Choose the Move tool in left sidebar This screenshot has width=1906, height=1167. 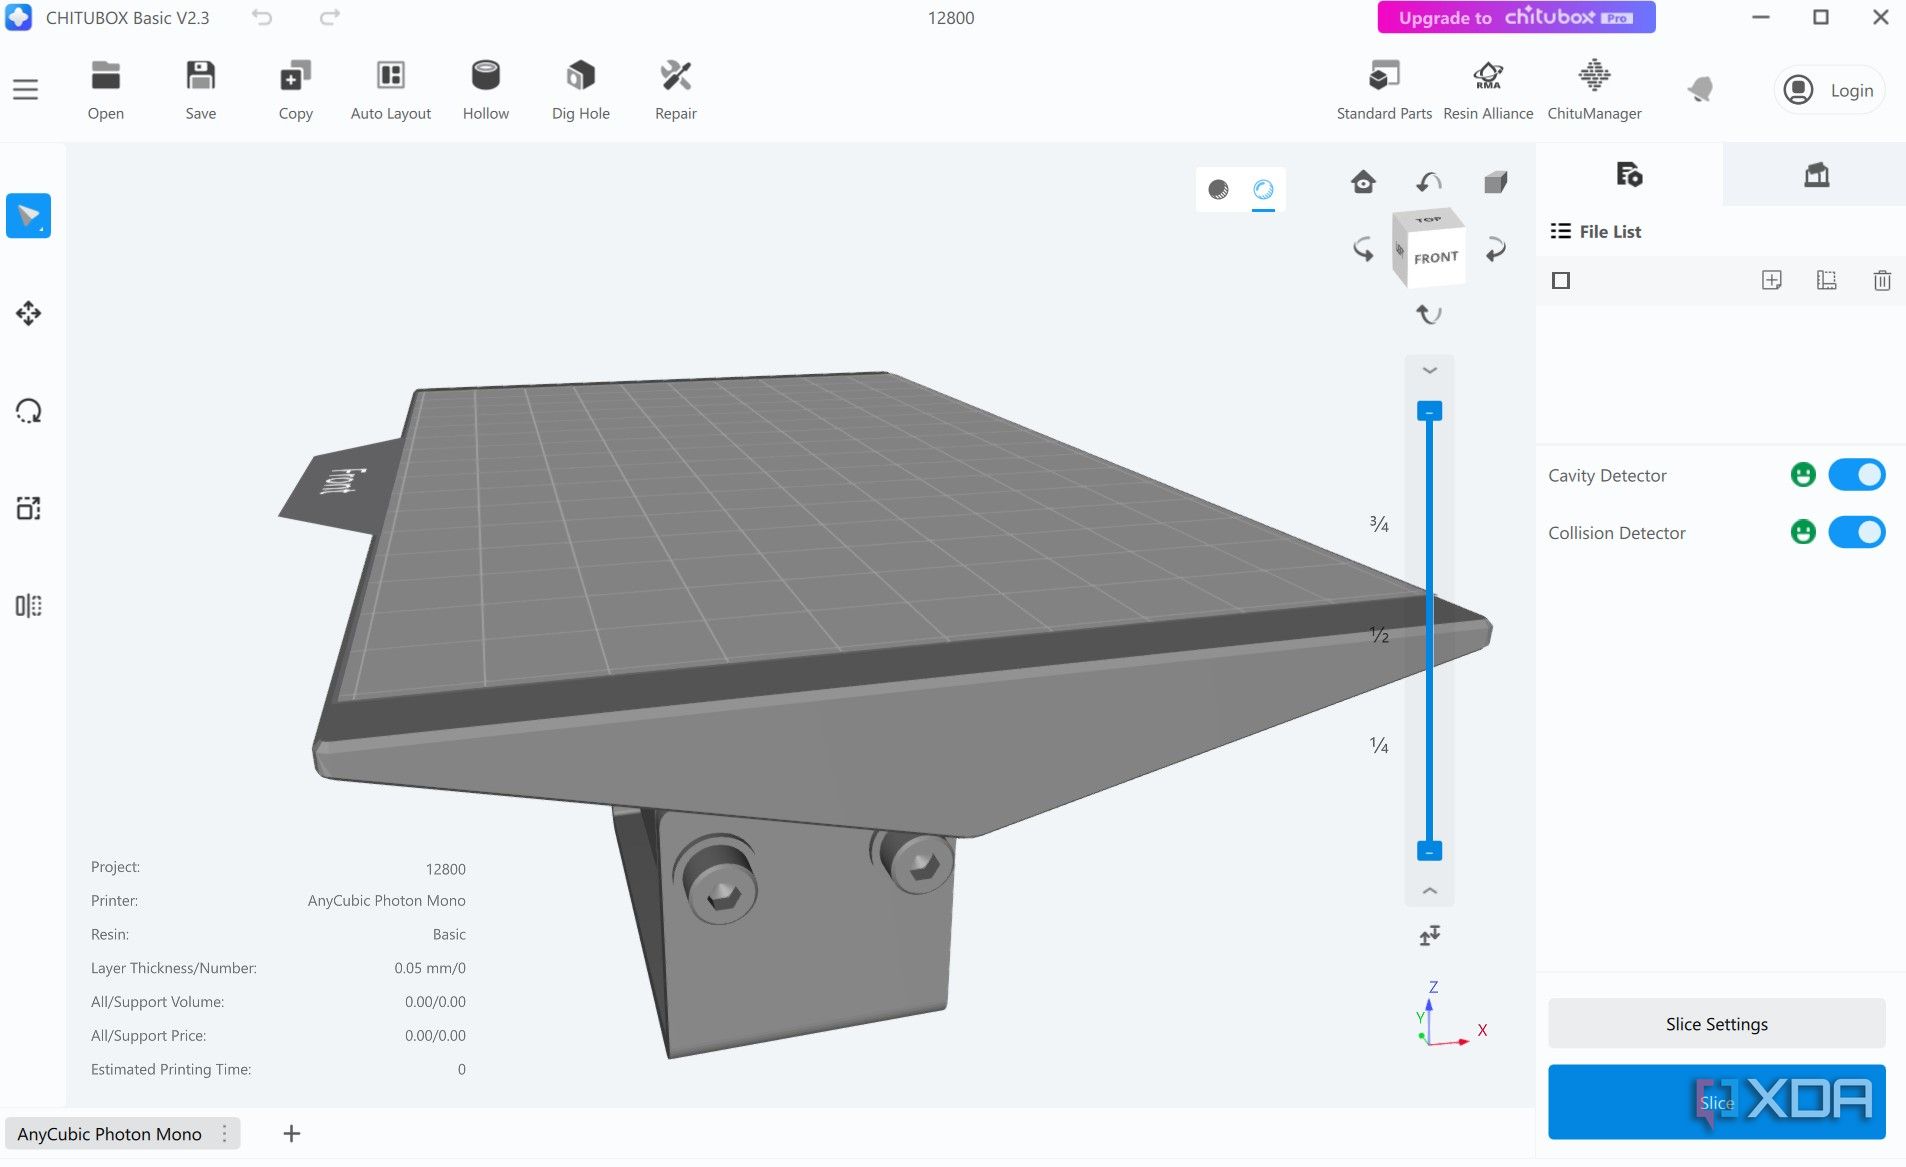pos(28,313)
